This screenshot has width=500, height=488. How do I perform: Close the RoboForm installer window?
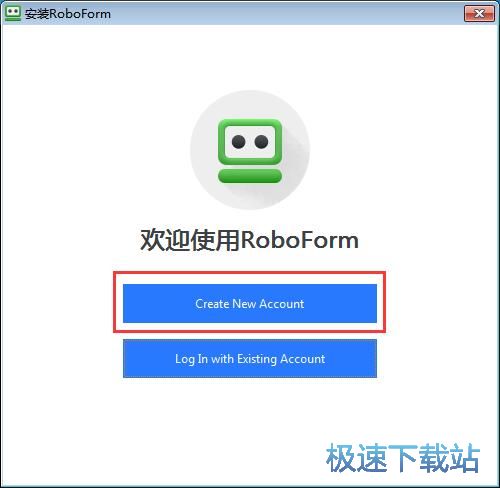point(479,14)
